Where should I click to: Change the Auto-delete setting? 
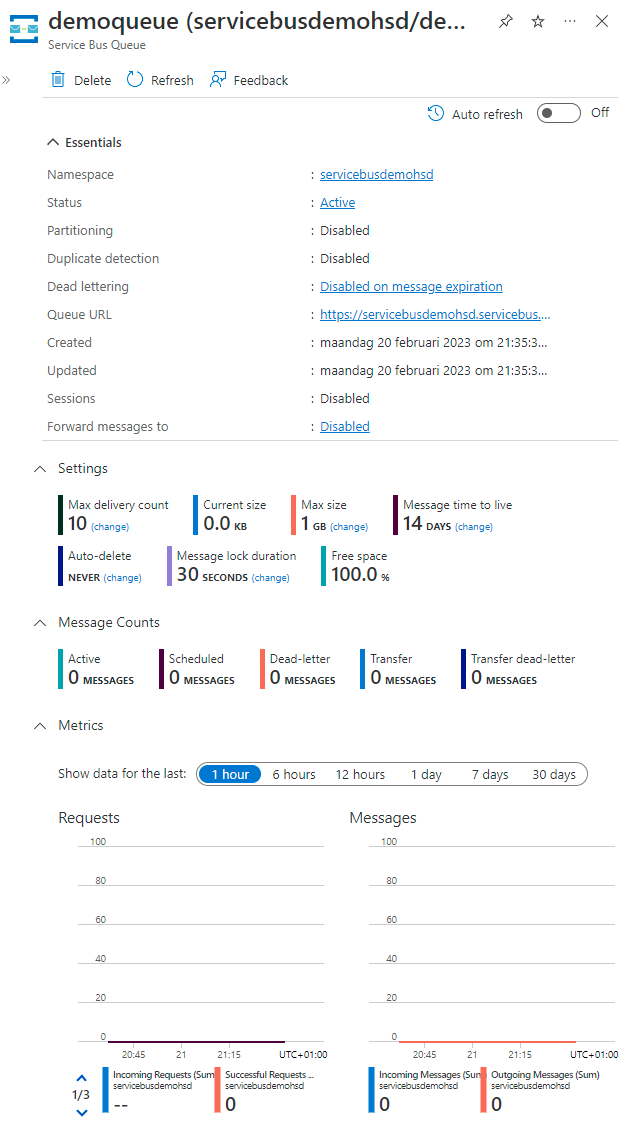[122, 578]
